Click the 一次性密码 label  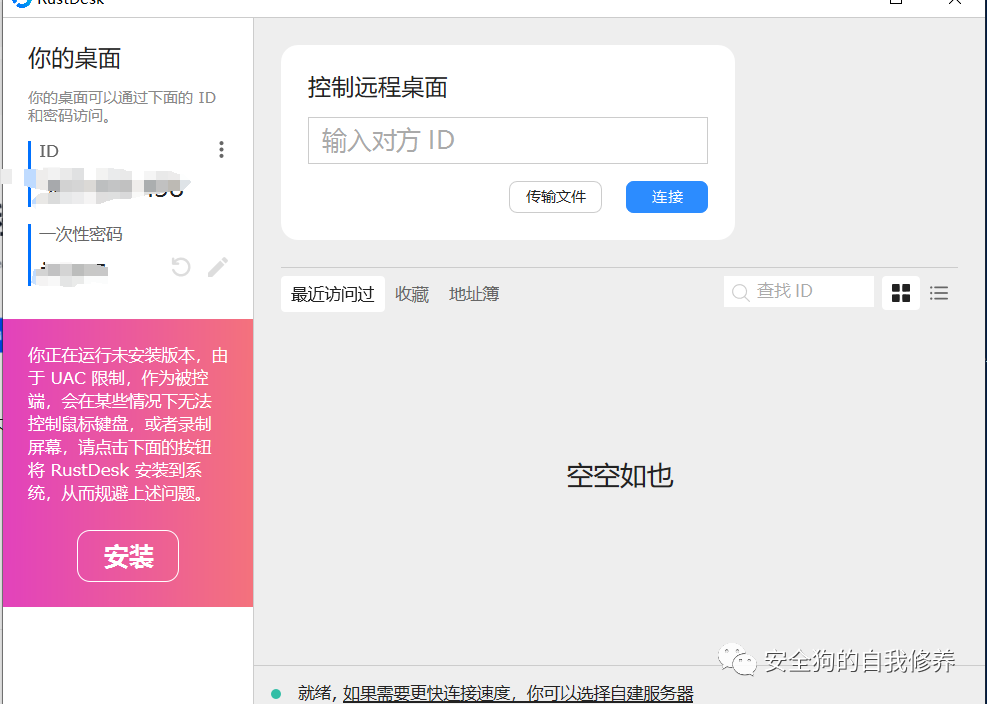(x=81, y=234)
